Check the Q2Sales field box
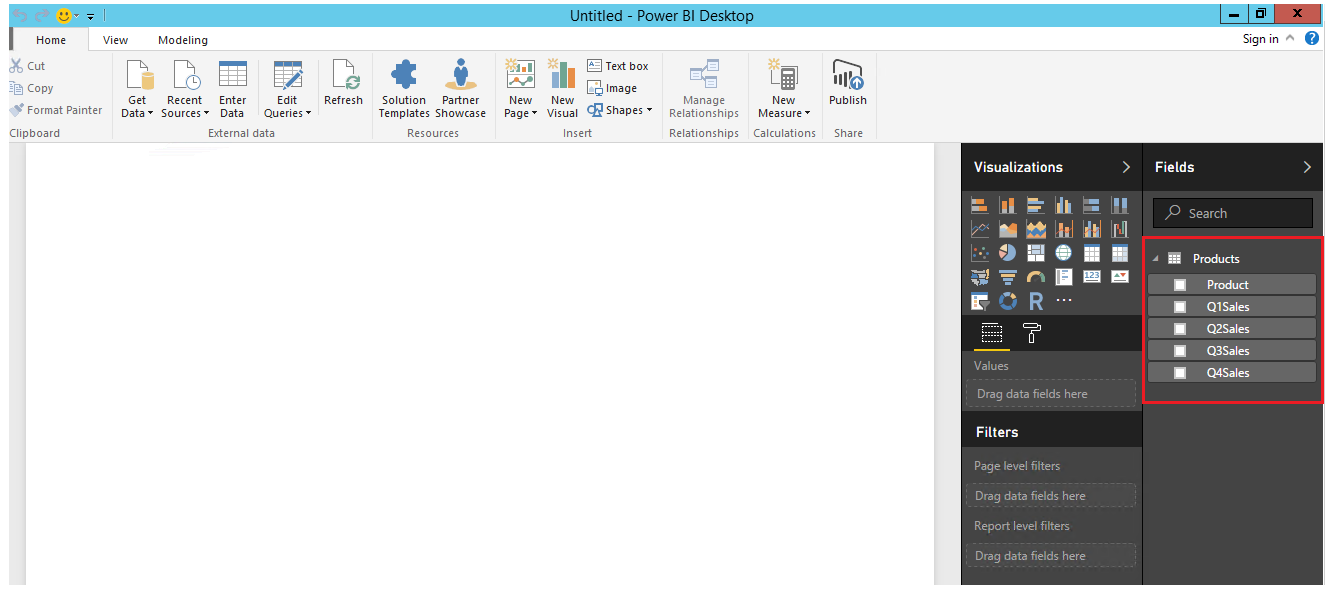The height and width of the screenshot is (595, 1332). 1180,329
